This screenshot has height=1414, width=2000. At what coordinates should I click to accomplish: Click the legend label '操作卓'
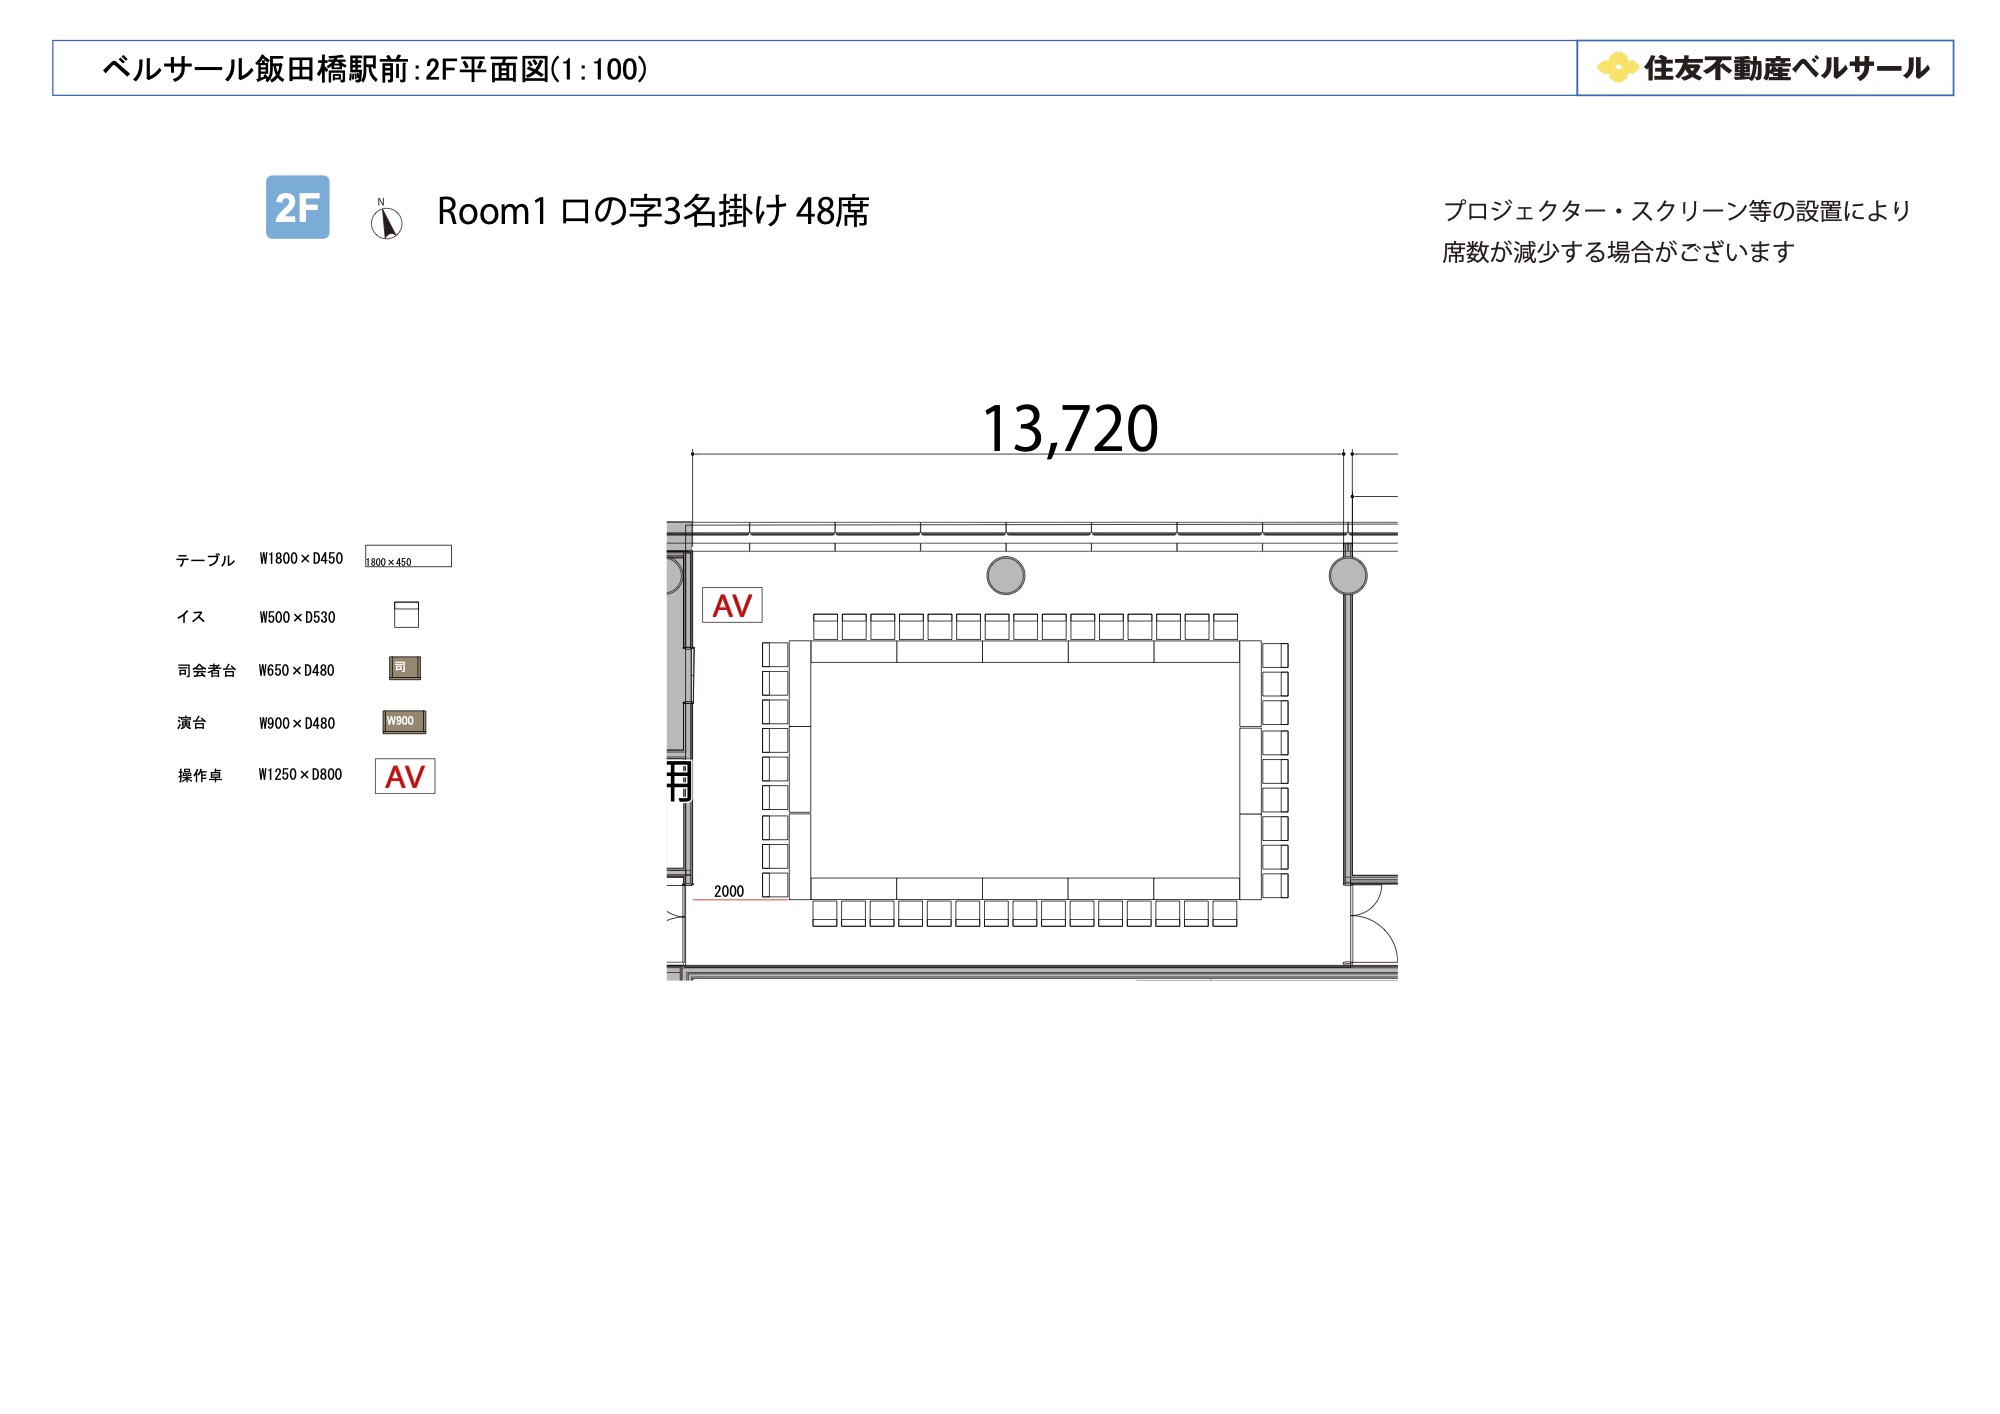coord(200,775)
